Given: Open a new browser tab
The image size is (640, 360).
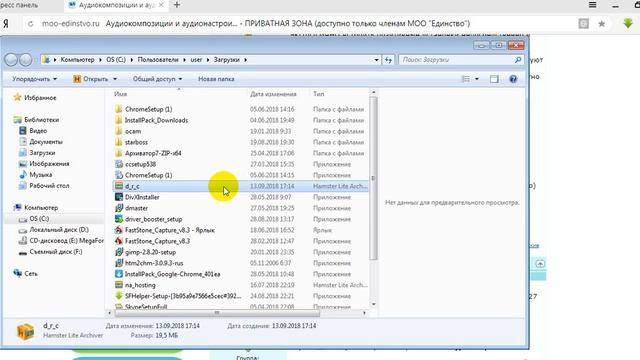Looking at the screenshot, I should click(177, 5).
